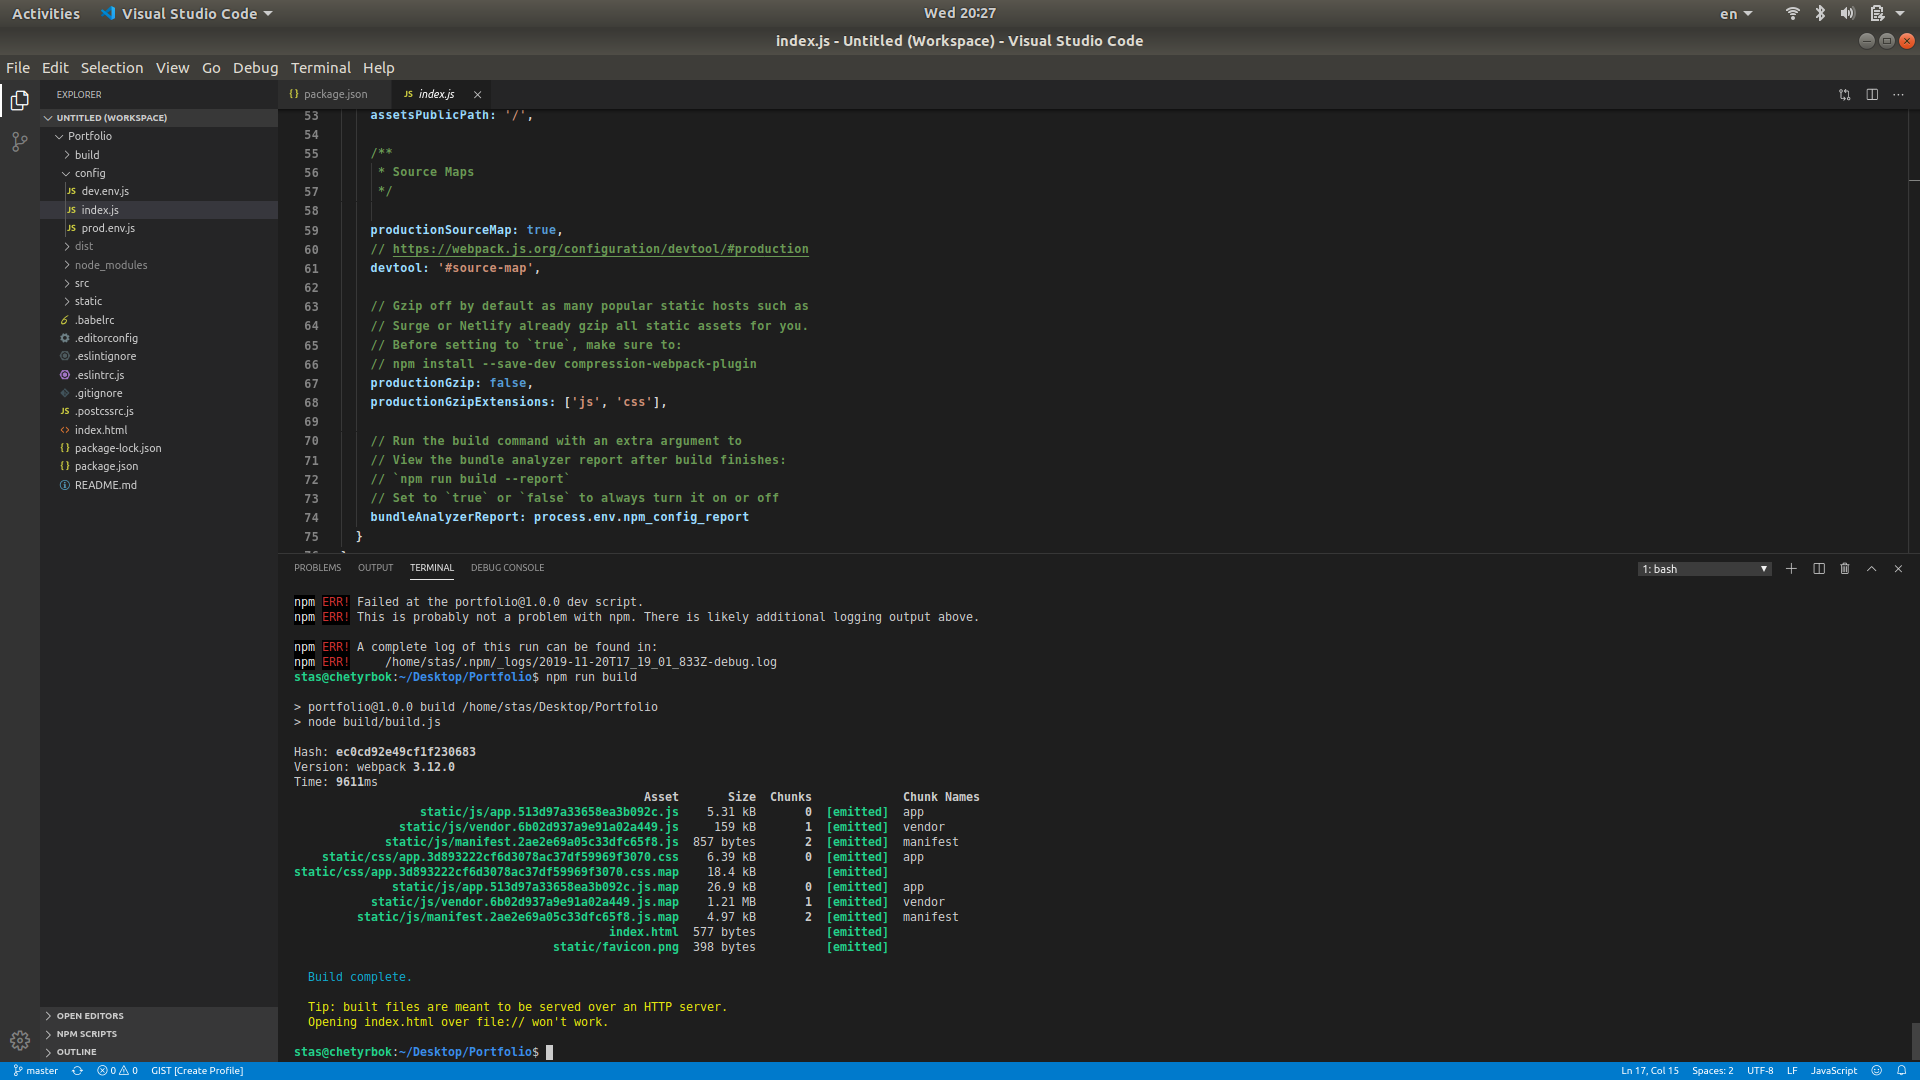The width and height of the screenshot is (1920, 1080).
Task: Expand the Open Editors section
Action: point(160,1016)
